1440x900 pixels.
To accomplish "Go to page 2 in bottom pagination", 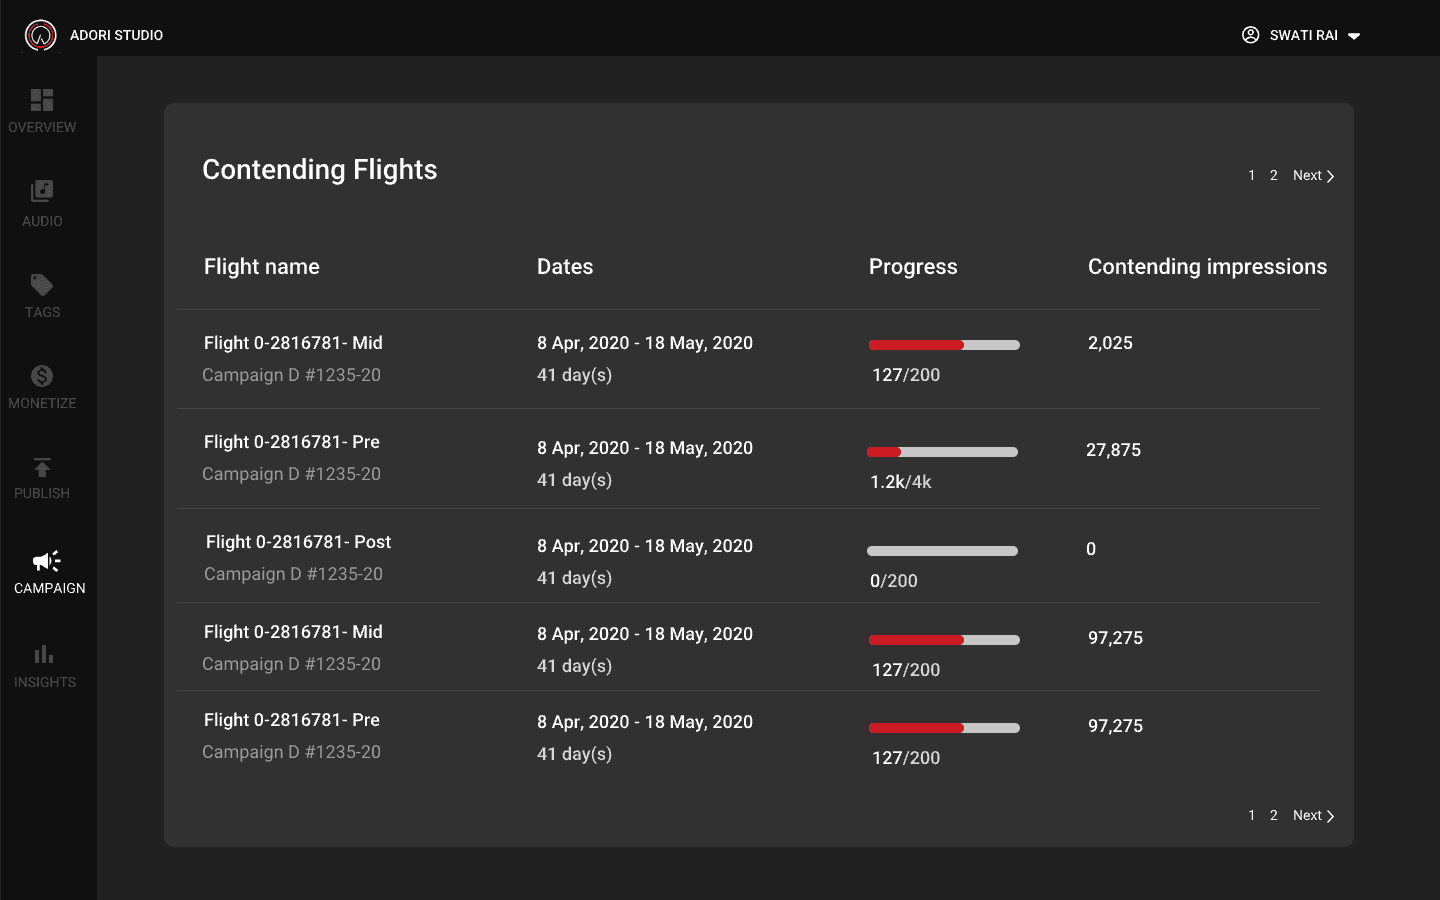I will 1274,815.
